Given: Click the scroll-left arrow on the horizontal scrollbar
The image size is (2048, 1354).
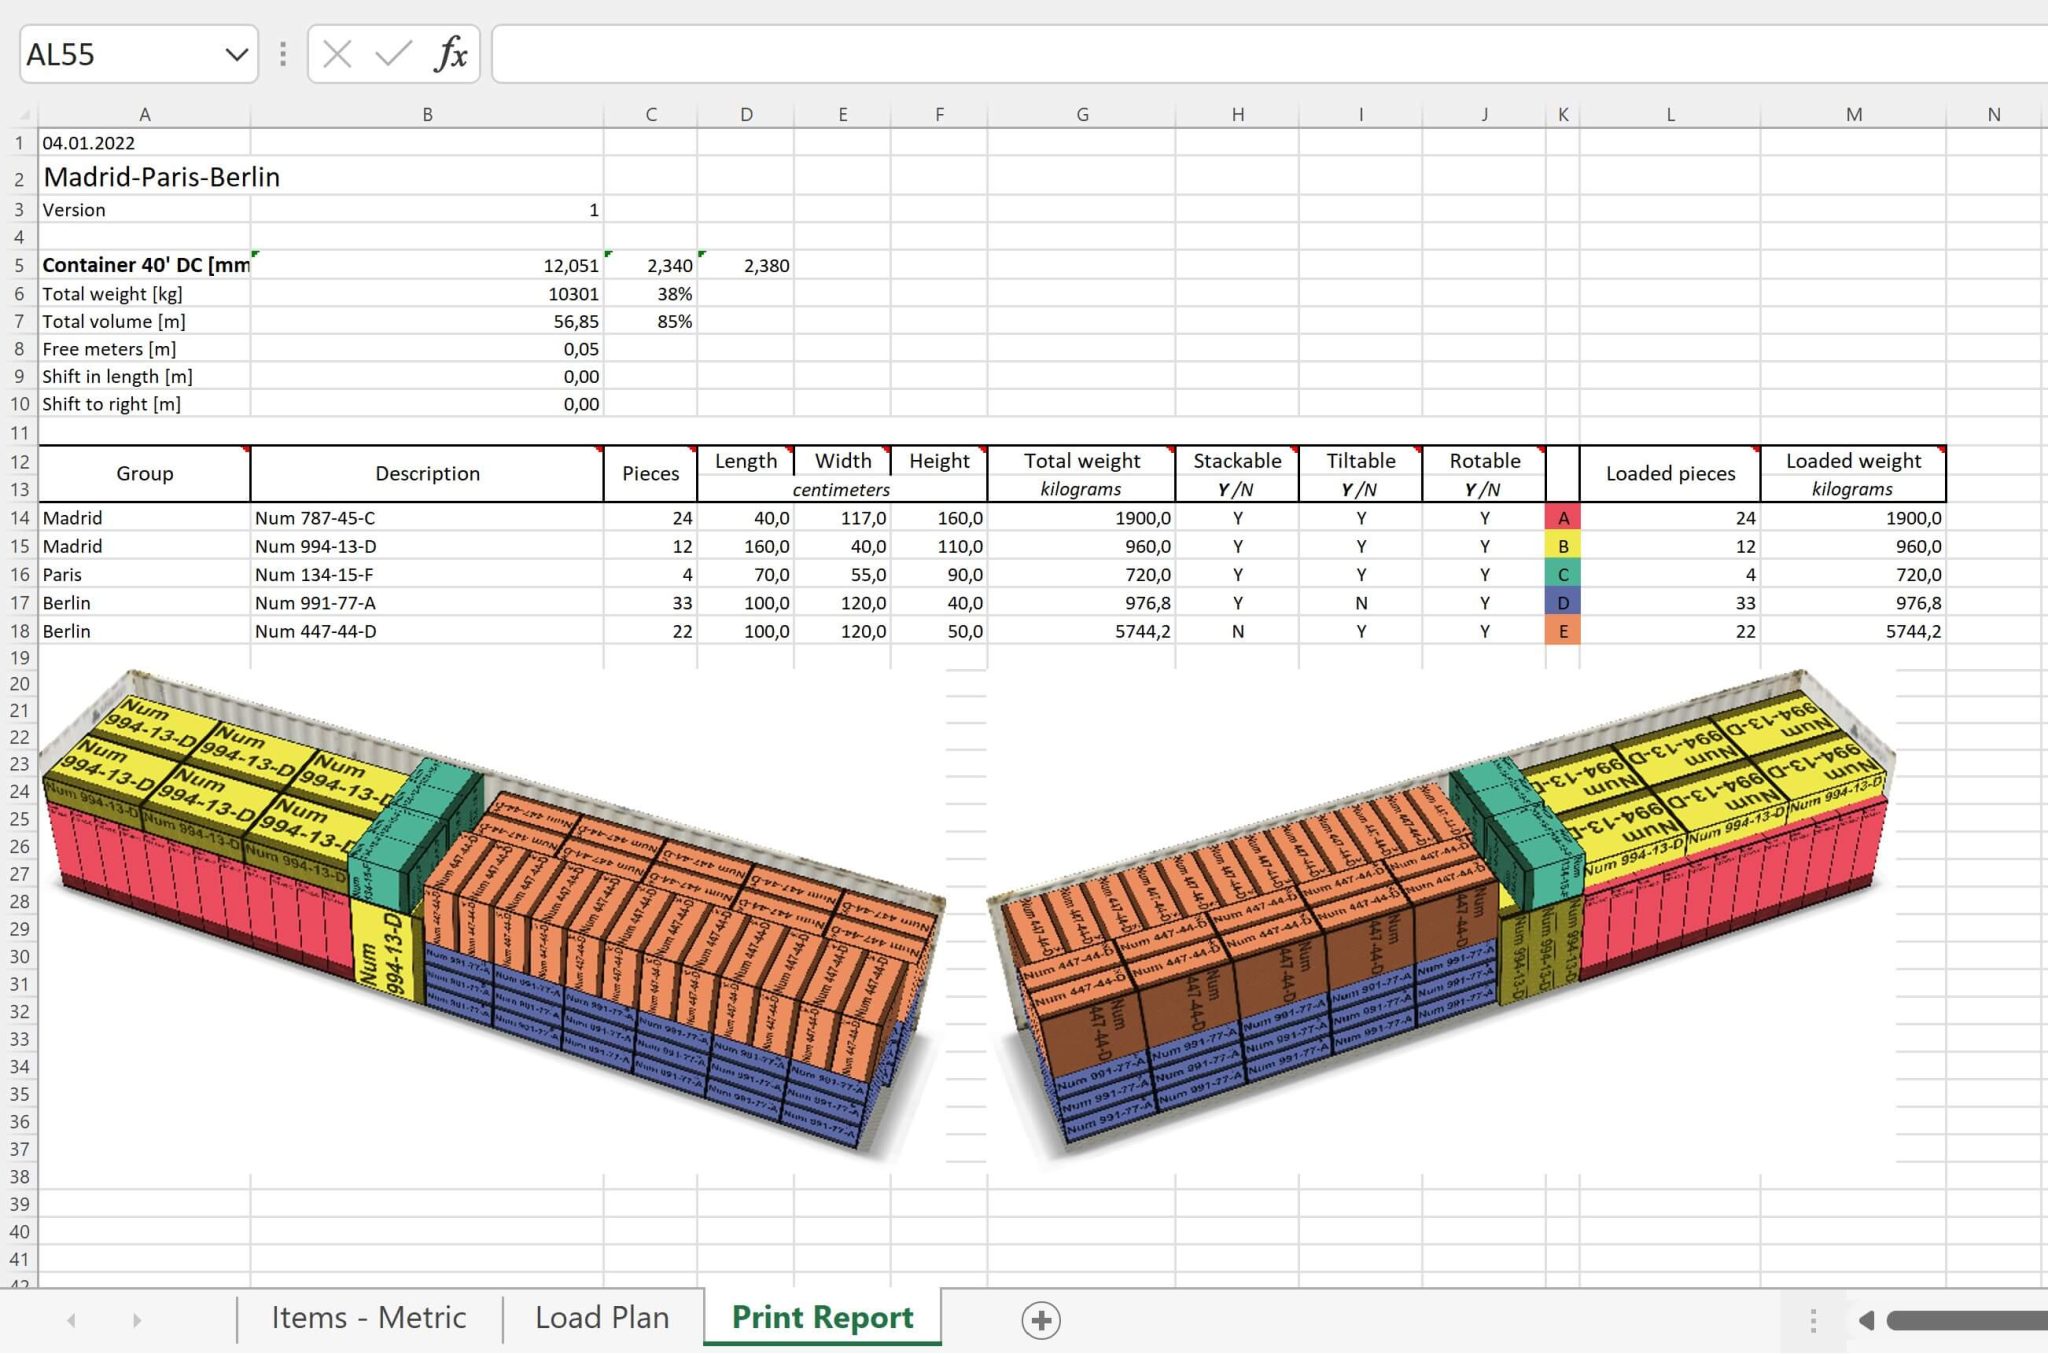Looking at the screenshot, I should 1866,1319.
